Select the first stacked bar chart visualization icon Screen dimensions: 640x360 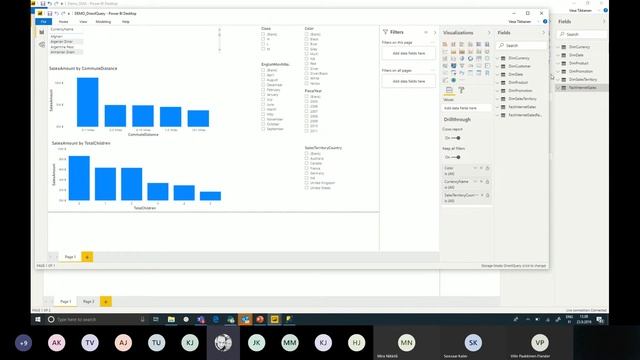coord(445,44)
